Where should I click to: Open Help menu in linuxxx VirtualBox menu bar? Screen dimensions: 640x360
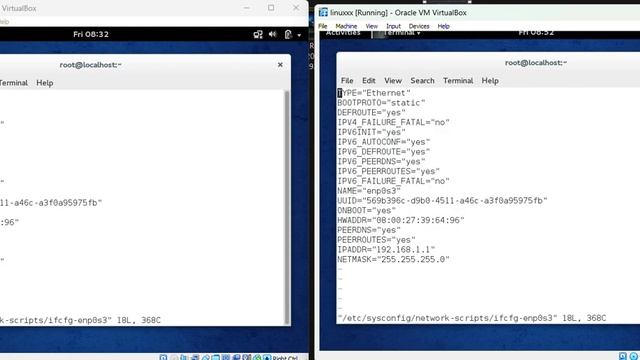[x=443, y=26]
